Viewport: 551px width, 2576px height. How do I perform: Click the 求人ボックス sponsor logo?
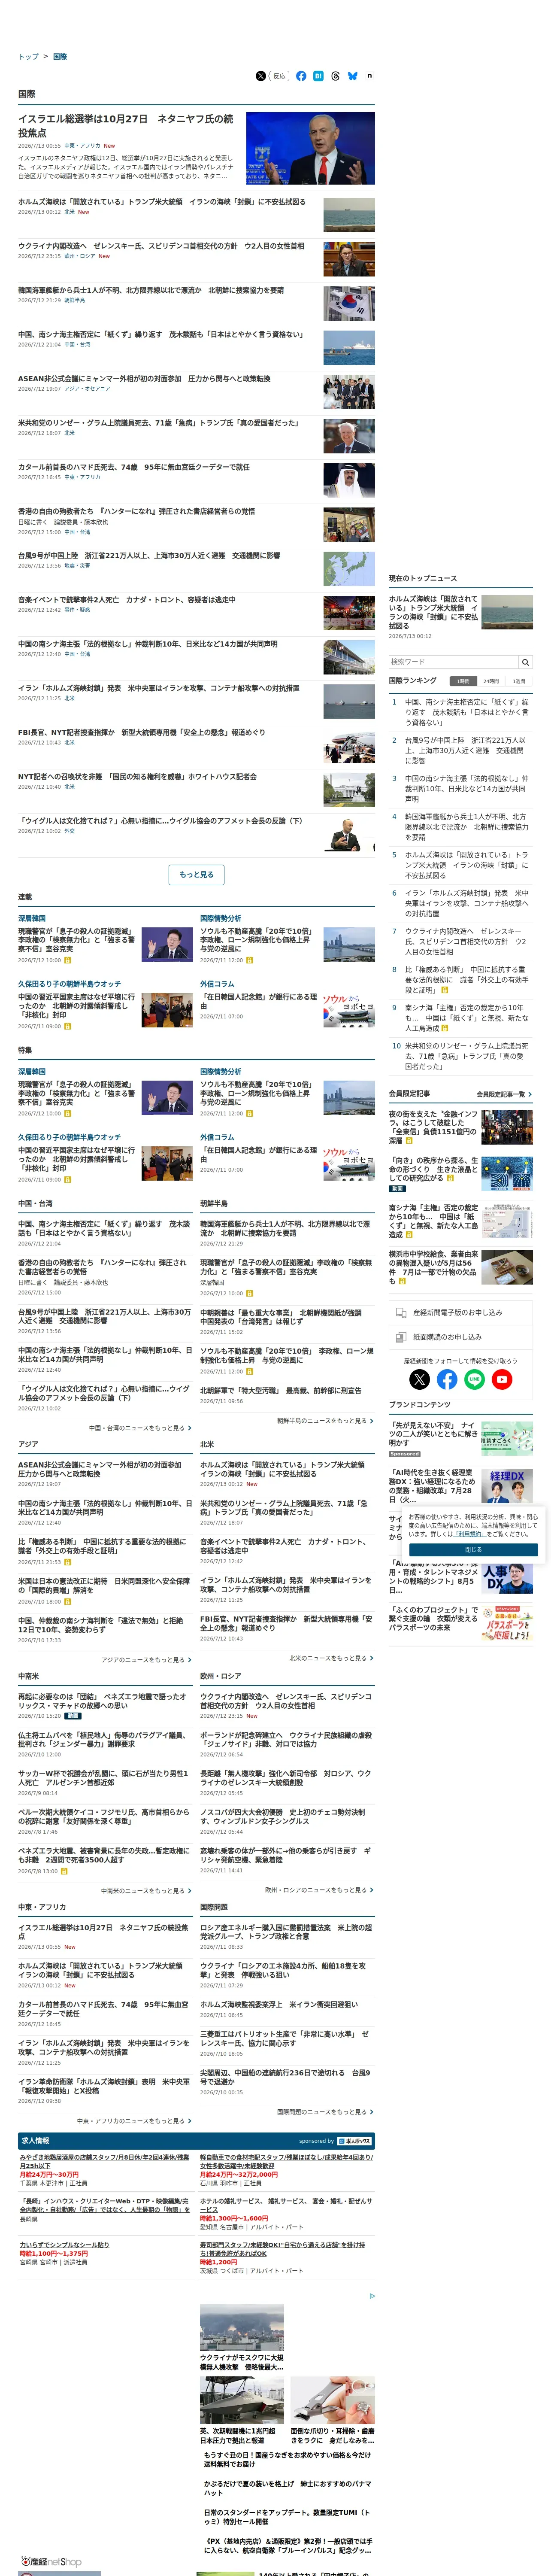click(x=355, y=2141)
